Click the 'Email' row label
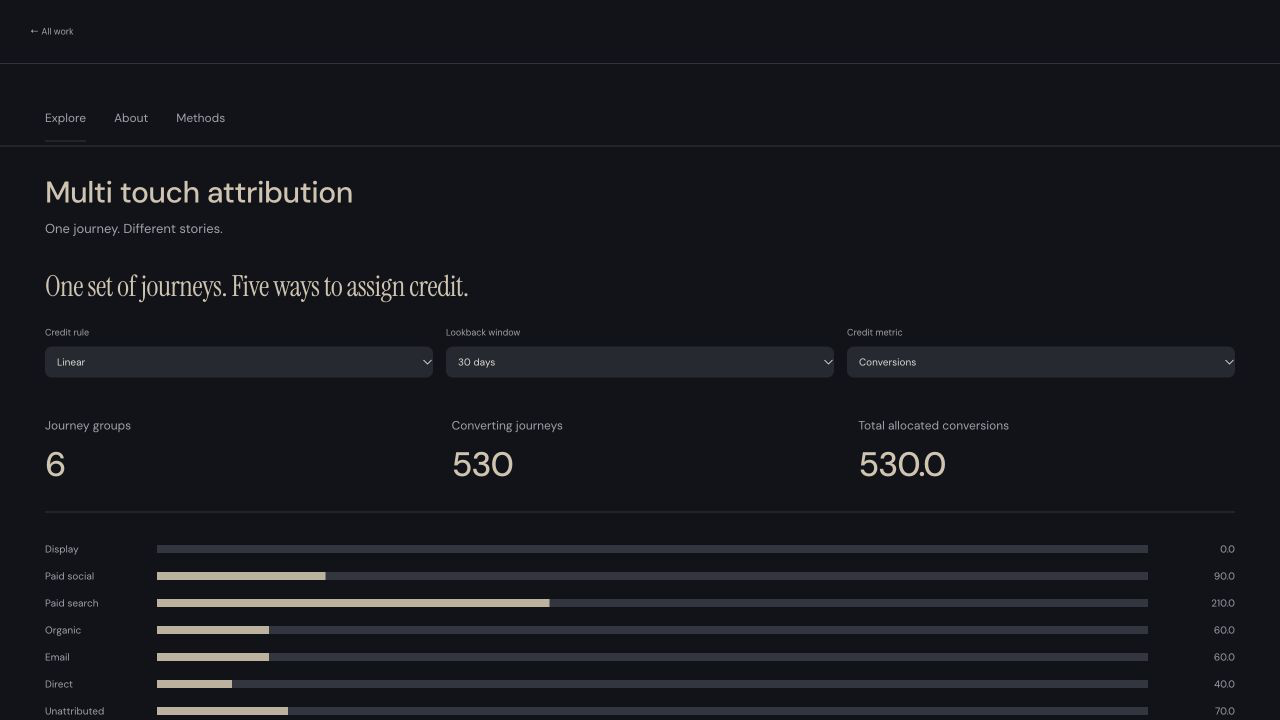The image size is (1280, 720). 57,657
